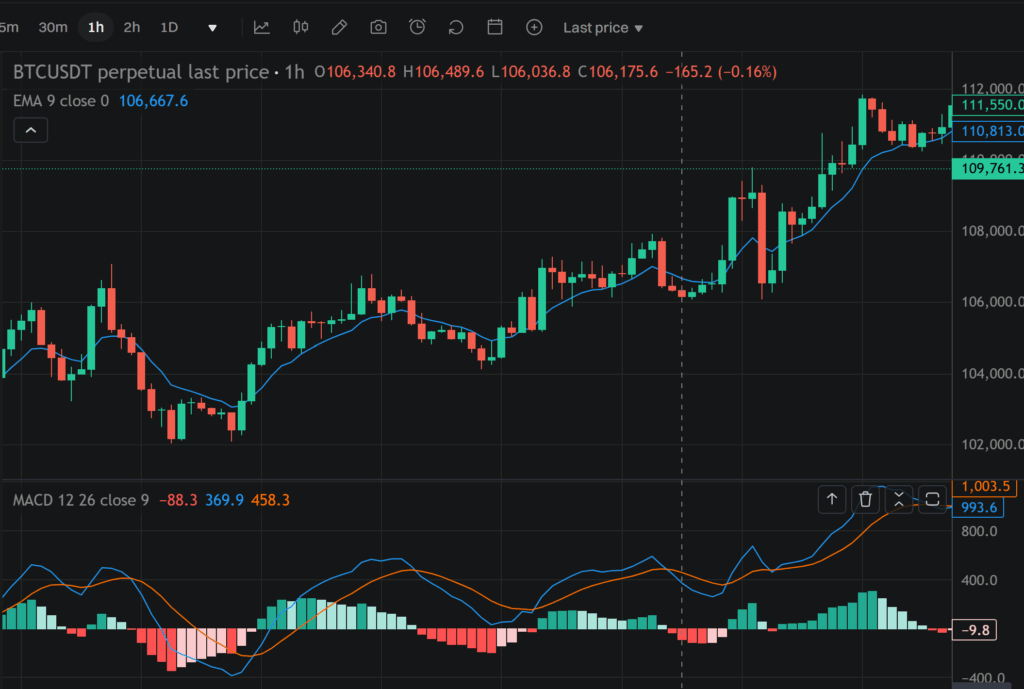This screenshot has width=1024, height=689.
Task: Click the reload chart icon
Action: click(455, 27)
